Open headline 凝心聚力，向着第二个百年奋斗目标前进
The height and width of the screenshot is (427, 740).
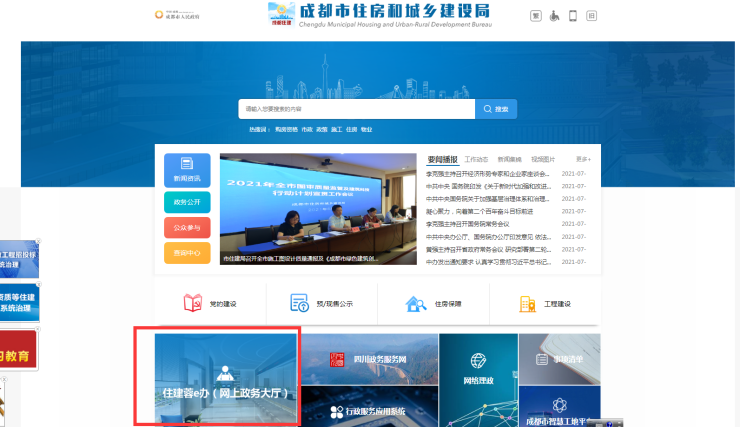[479, 211]
